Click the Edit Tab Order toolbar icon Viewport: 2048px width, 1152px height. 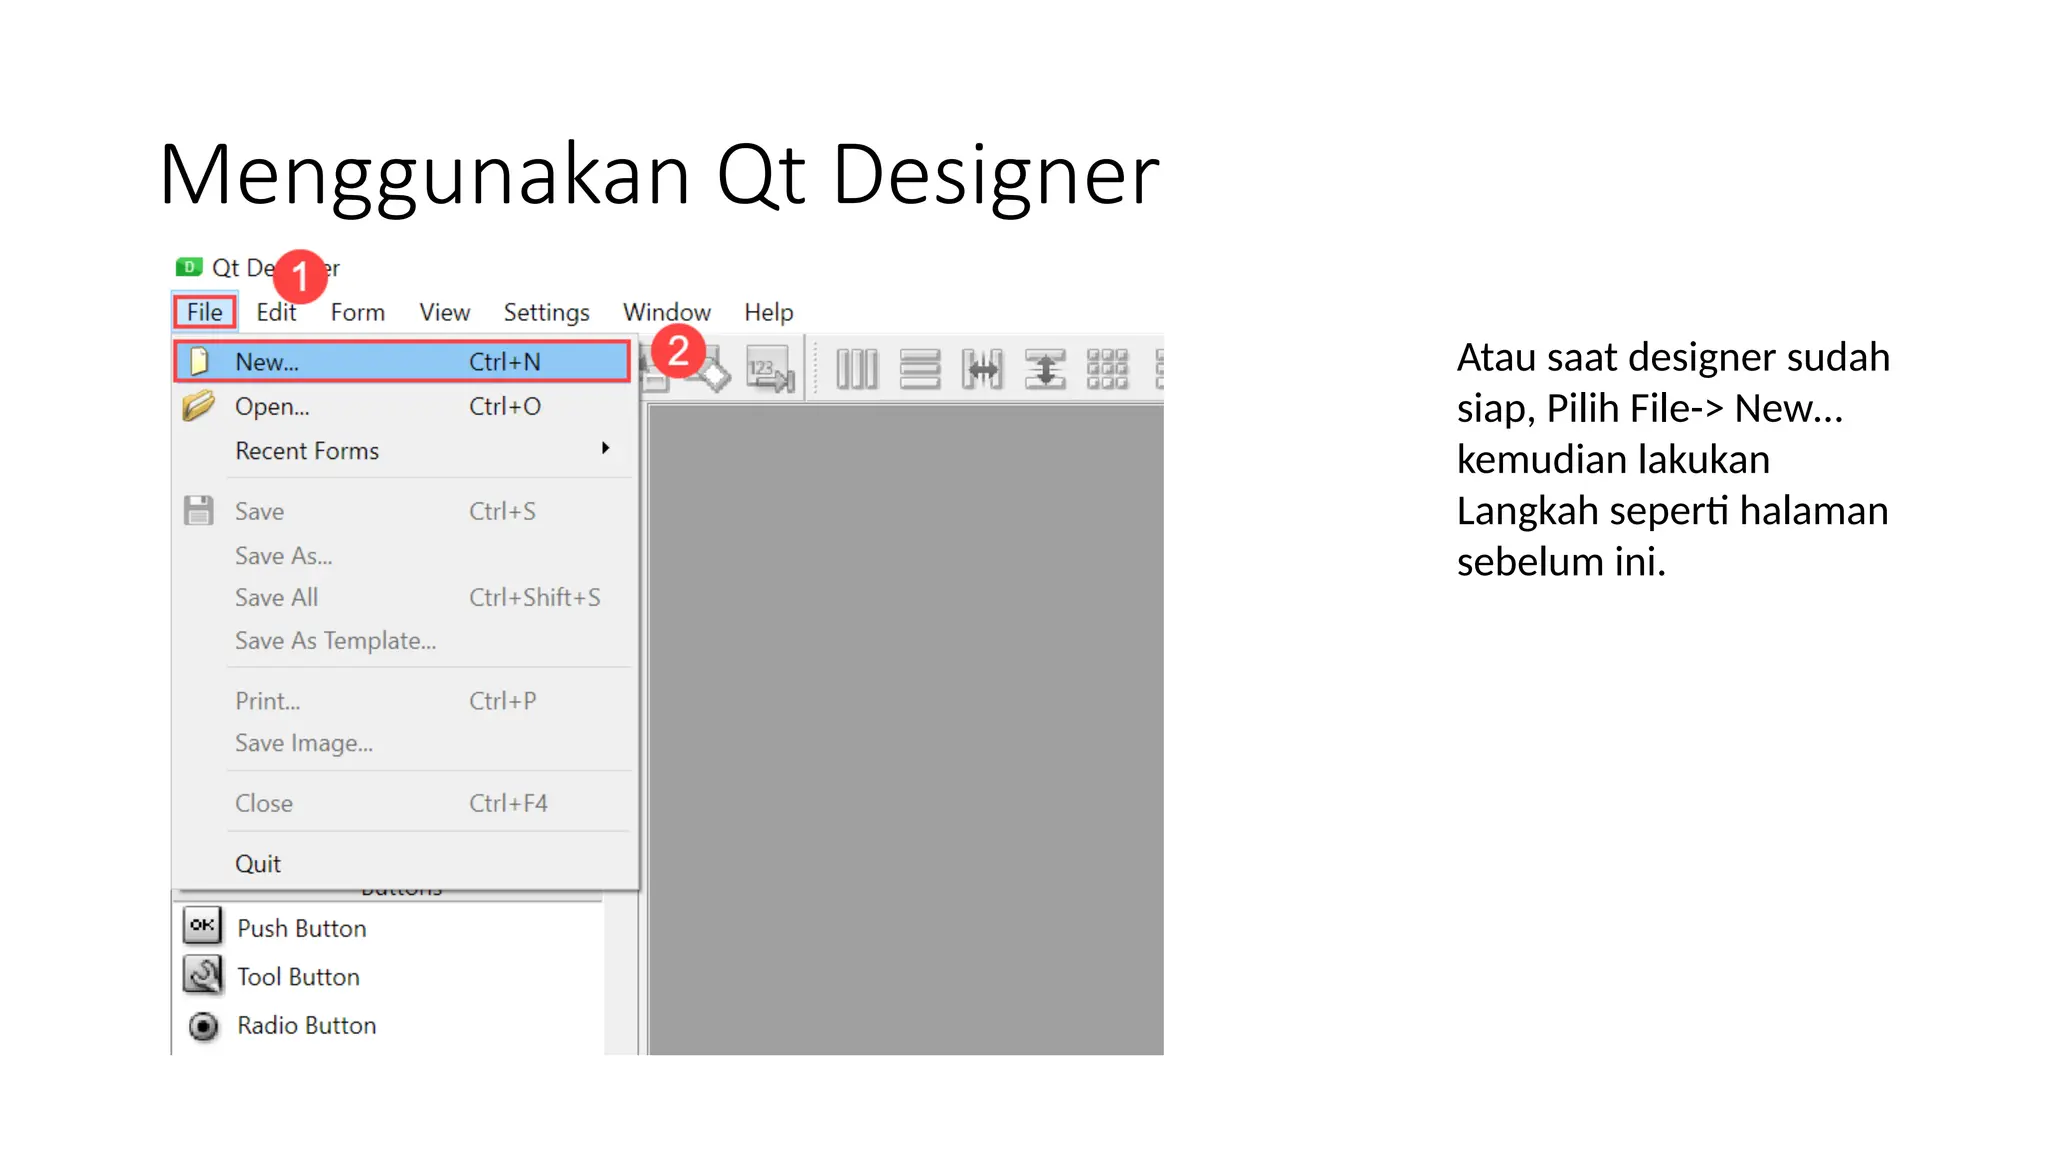click(769, 370)
